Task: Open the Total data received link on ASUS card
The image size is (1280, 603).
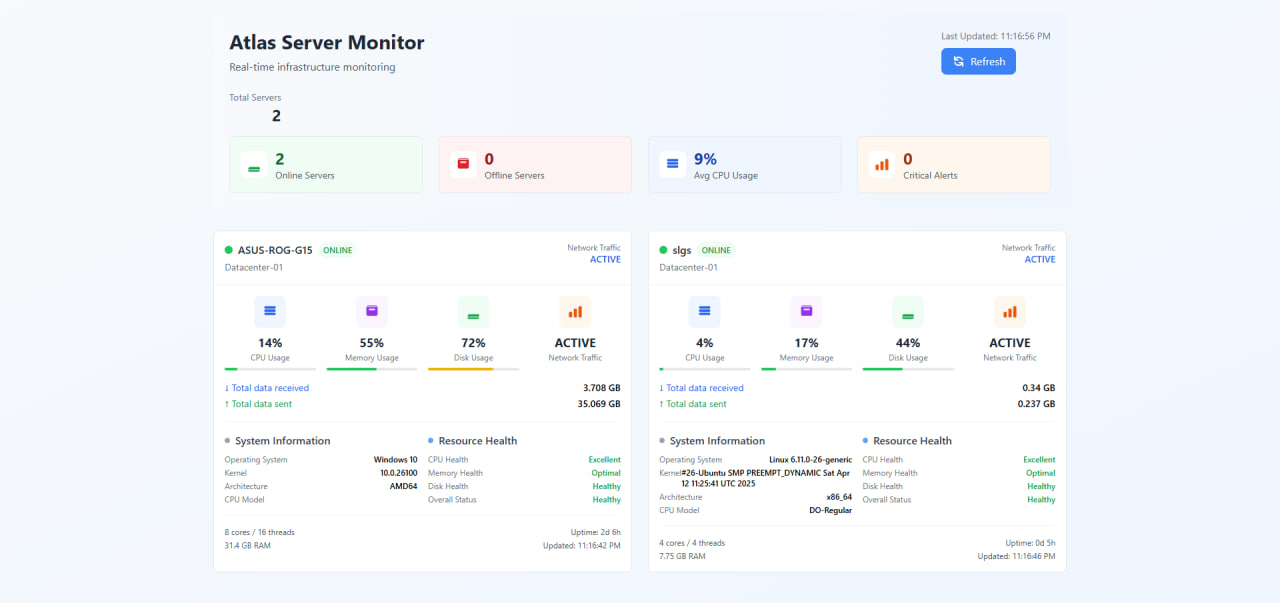Action: tap(267, 388)
